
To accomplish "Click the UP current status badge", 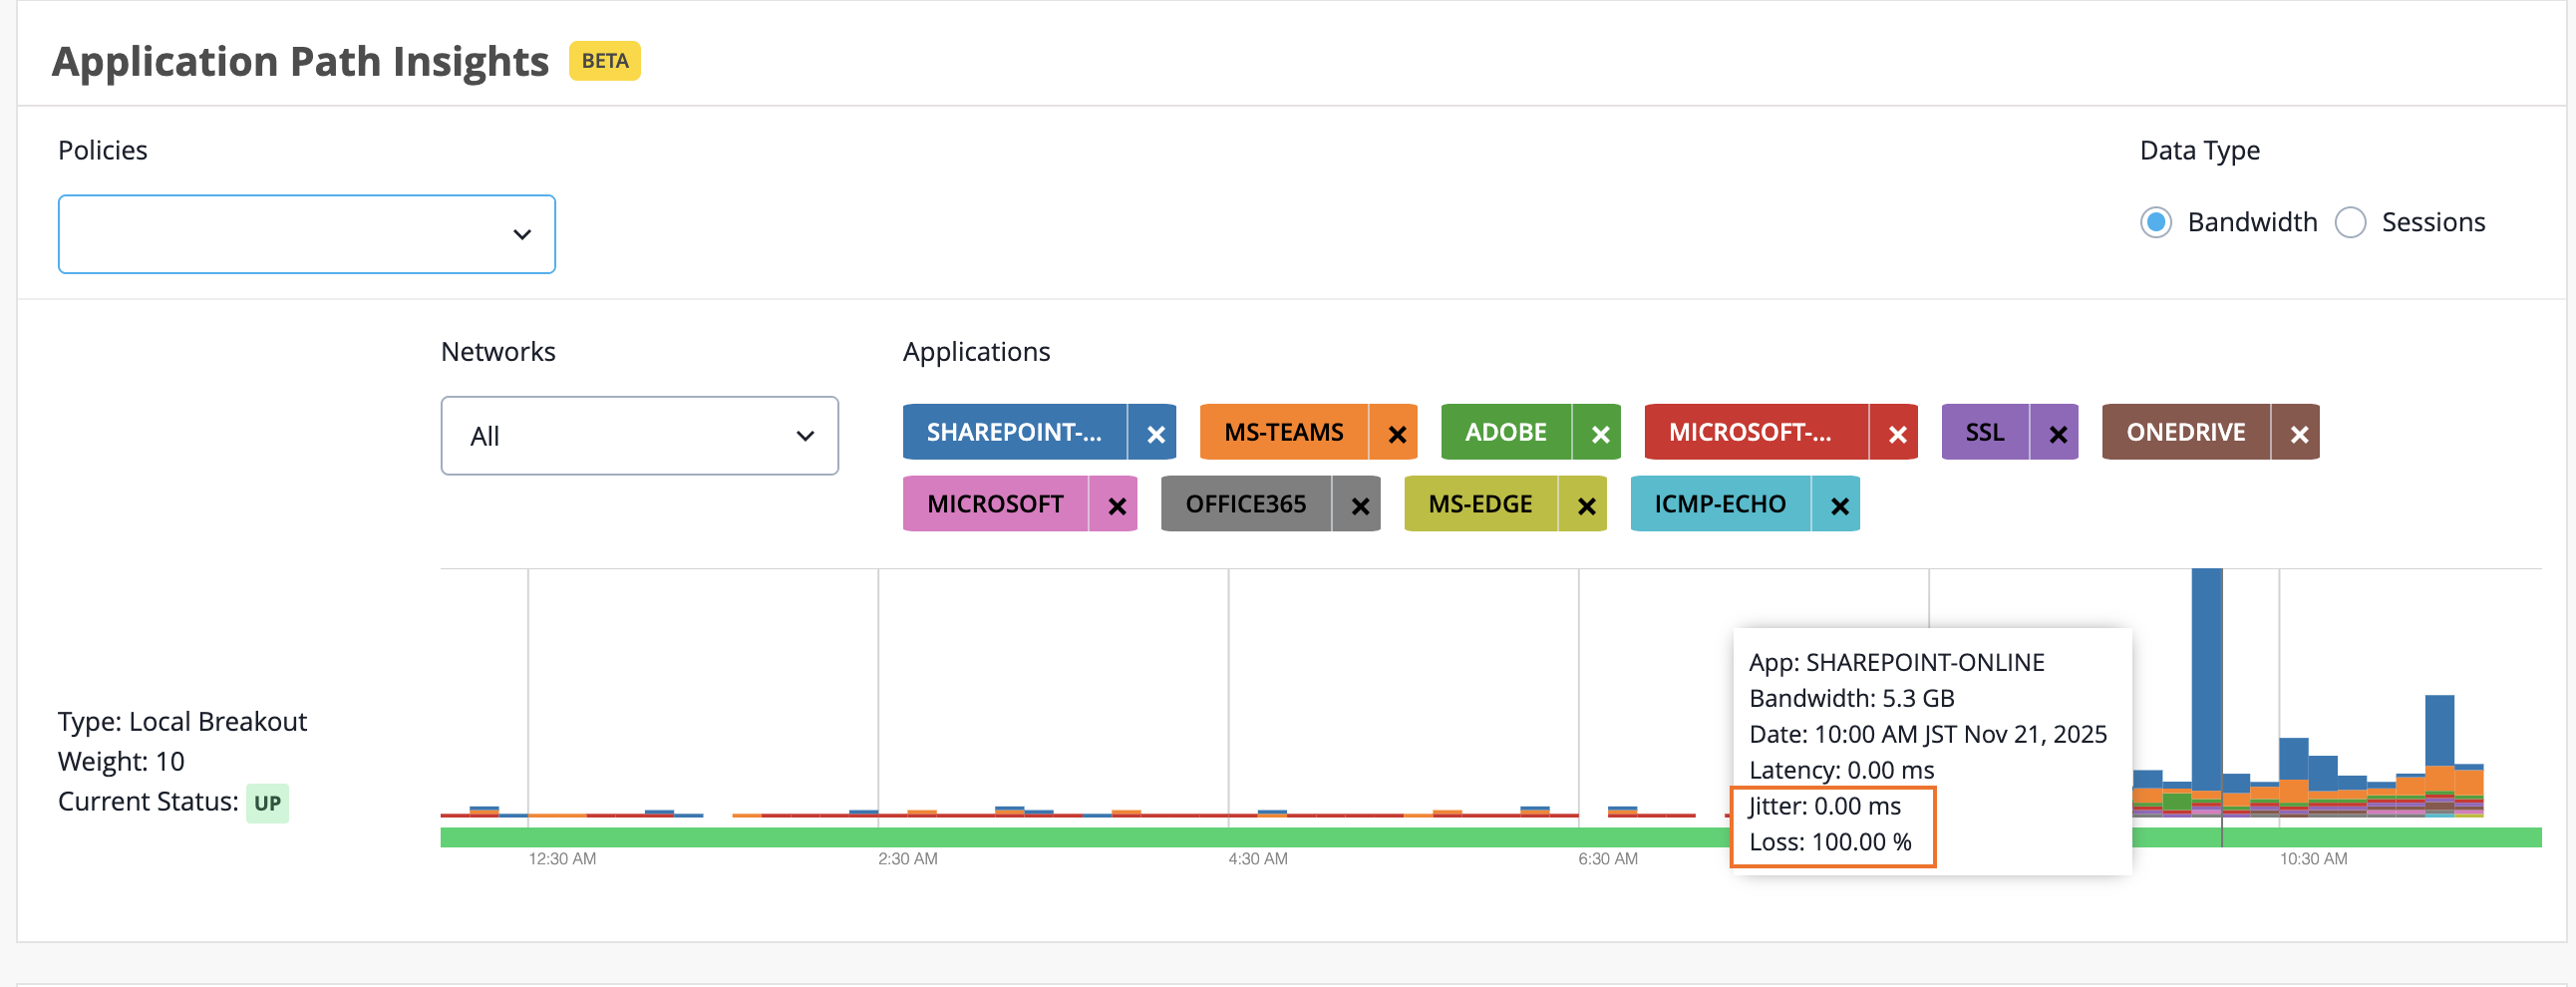I will 267,804.
